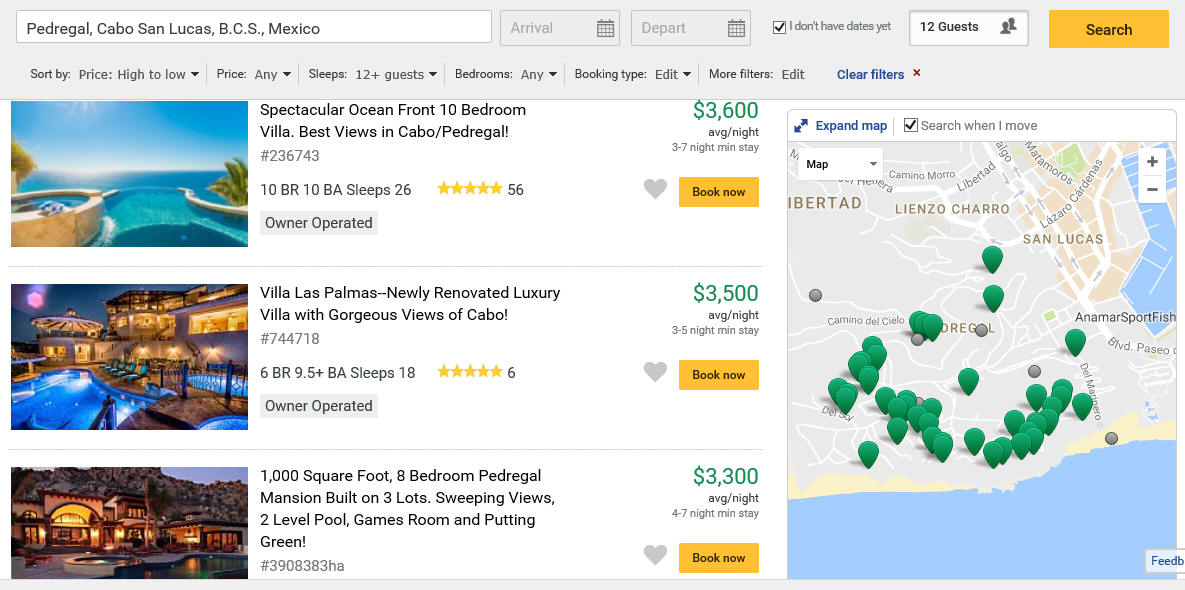Click the Expand map link
Image resolution: width=1185 pixels, height=590 pixels.
[851, 125]
